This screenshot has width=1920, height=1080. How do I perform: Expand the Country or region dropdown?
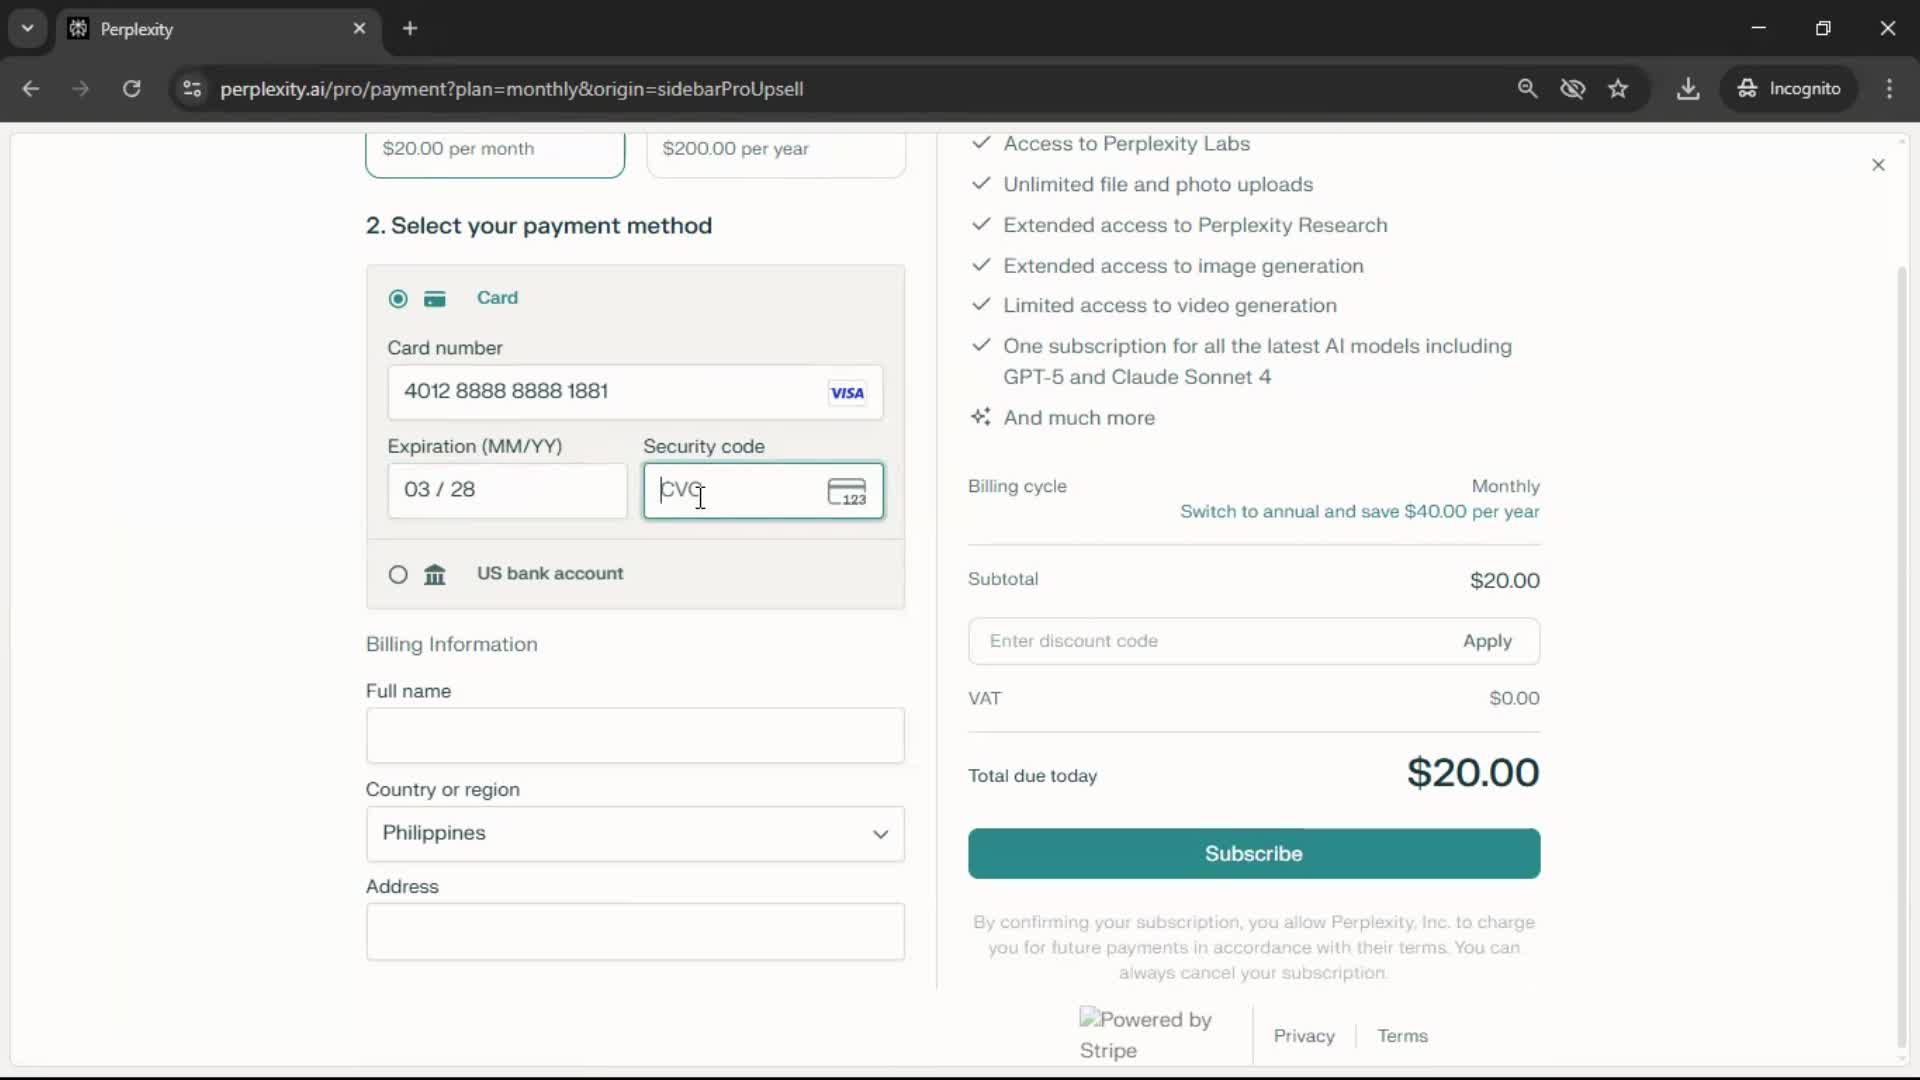point(635,833)
